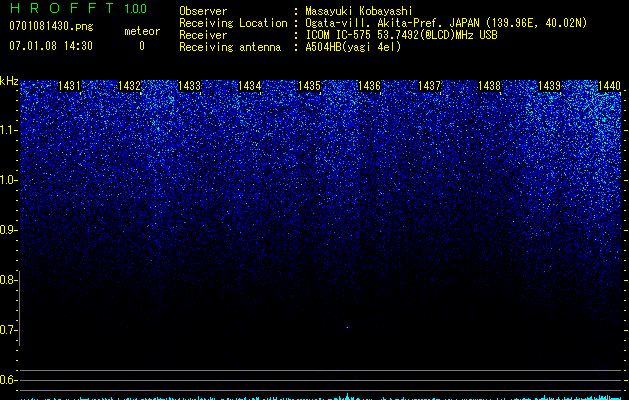This screenshot has height=400, width=629.
Task: Click the kHz axis unit label
Action: [9, 81]
